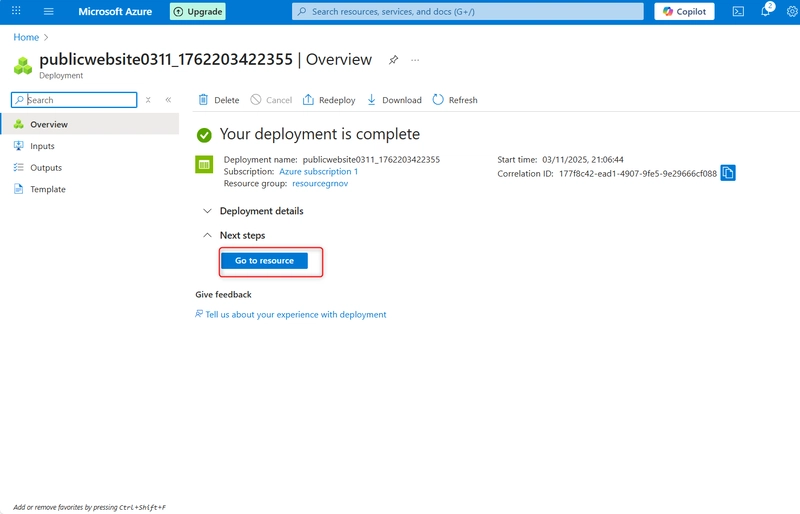Open the resourcegrnov resource group link
The width and height of the screenshot is (800, 514).
[x=319, y=184]
